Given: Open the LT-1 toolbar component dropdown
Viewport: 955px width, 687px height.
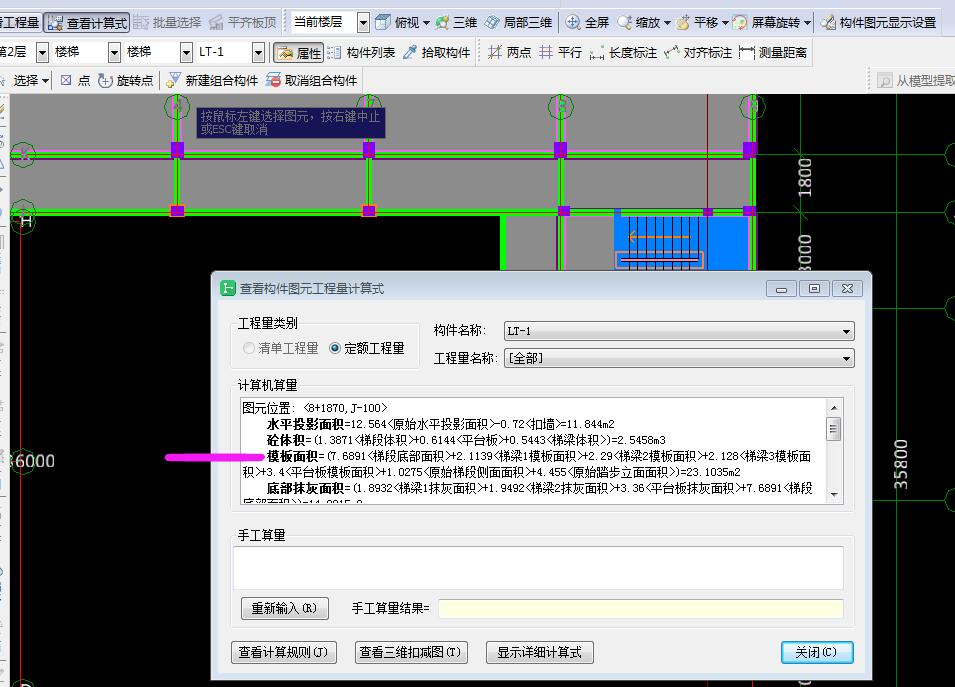Looking at the screenshot, I should pos(258,52).
